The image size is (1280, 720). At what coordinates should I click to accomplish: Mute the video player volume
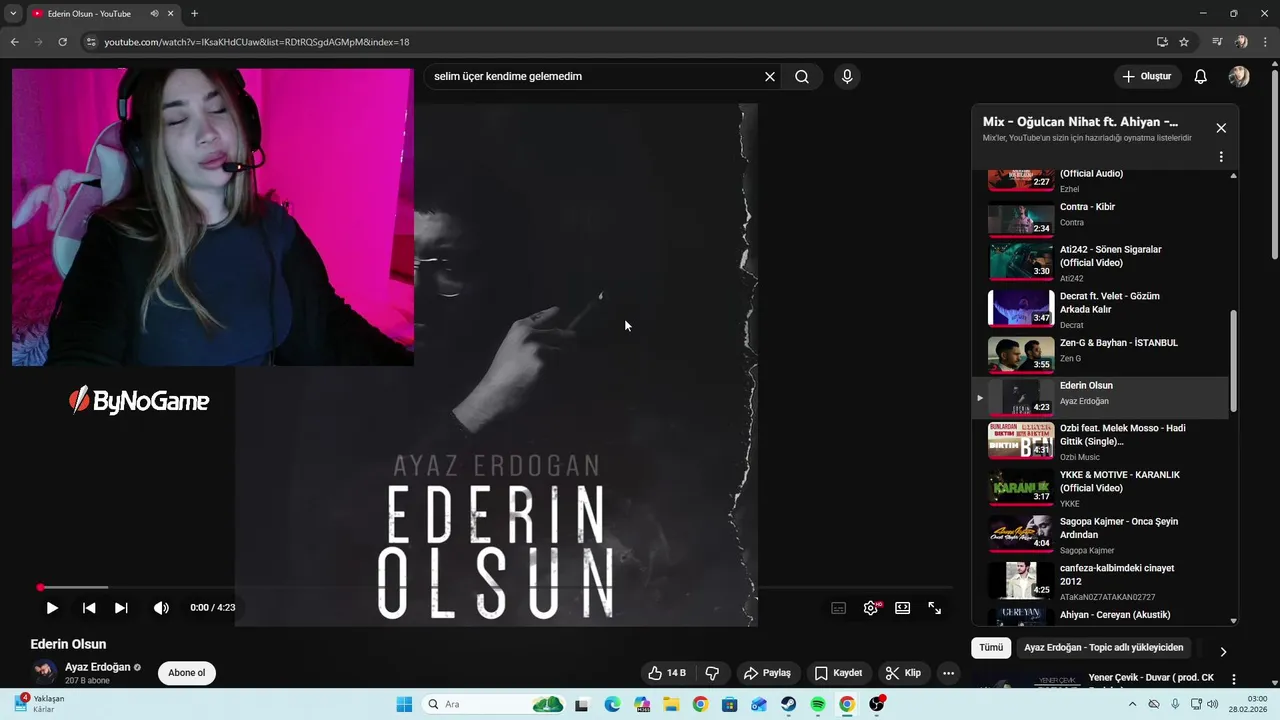[161, 608]
